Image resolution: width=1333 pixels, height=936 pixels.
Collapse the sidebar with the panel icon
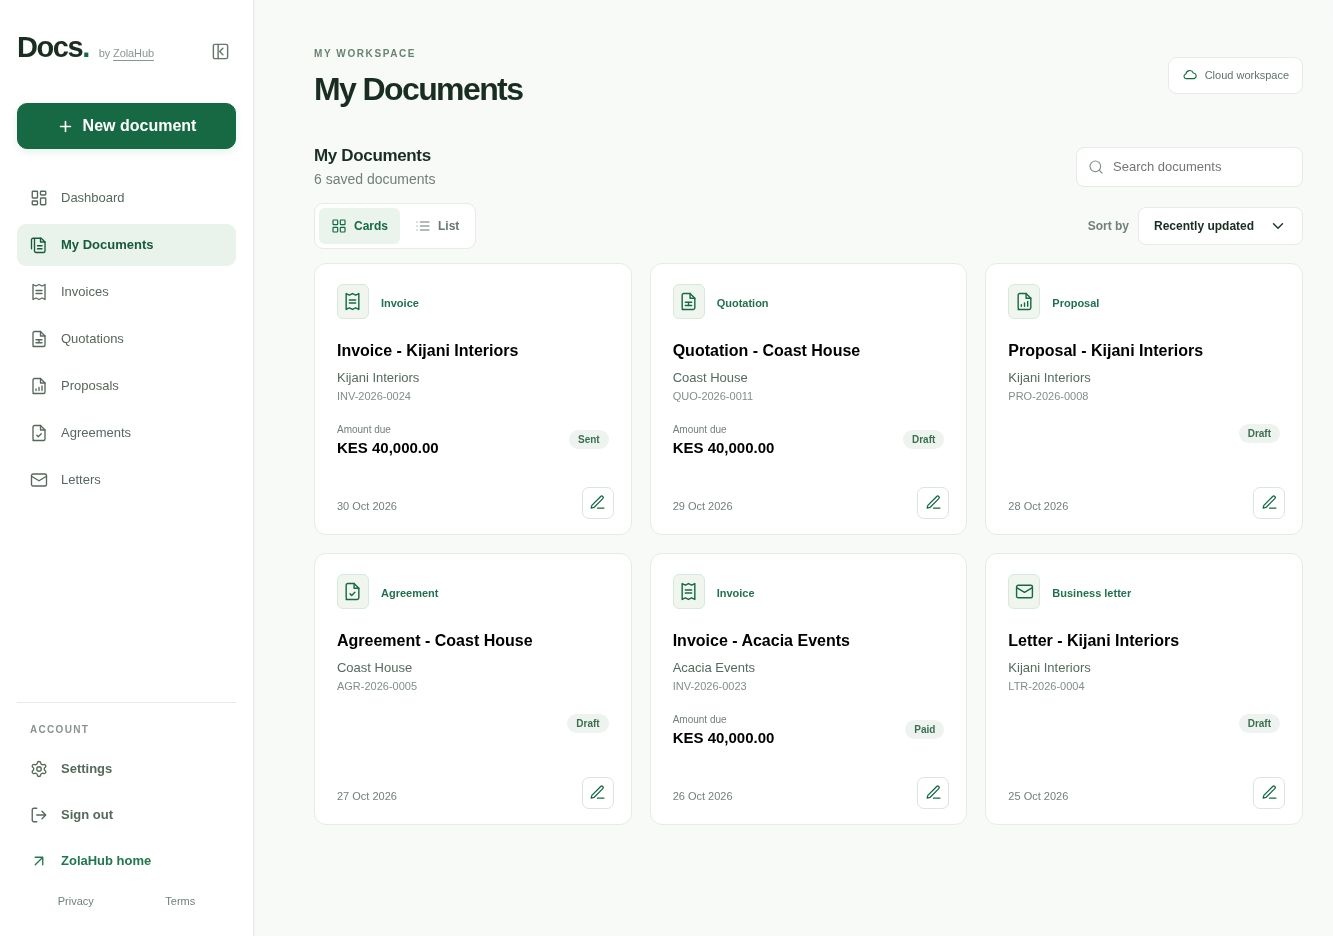tap(221, 52)
